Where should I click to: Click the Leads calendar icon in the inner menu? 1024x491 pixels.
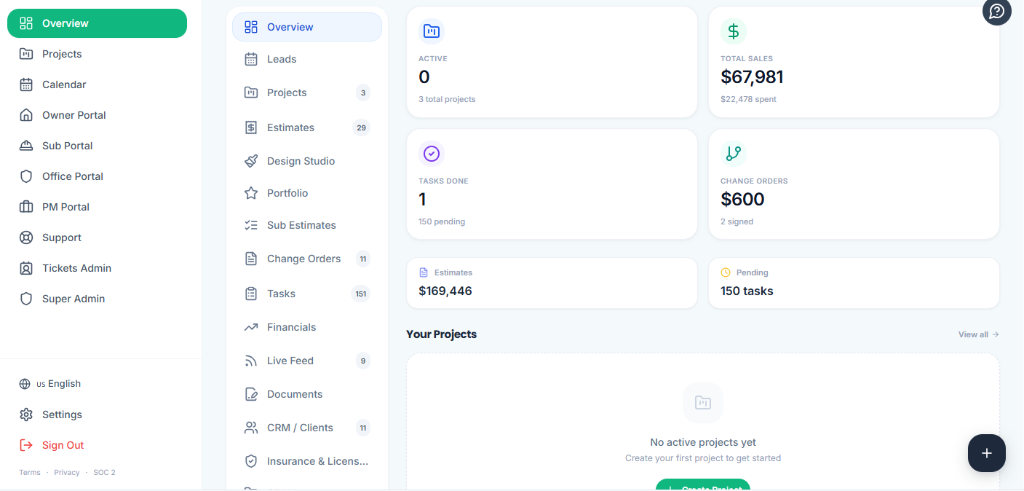click(251, 59)
